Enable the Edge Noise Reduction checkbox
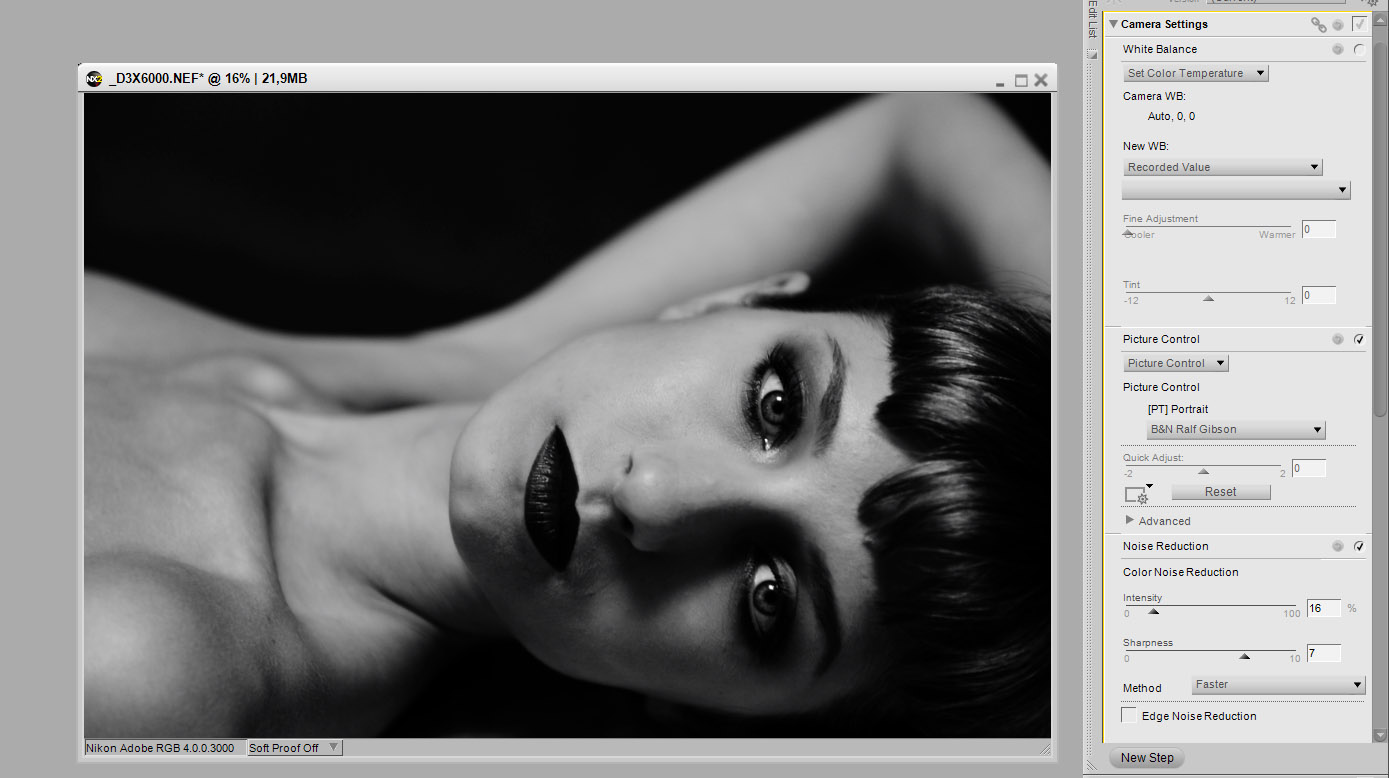The width and height of the screenshot is (1389, 778). coord(1129,716)
